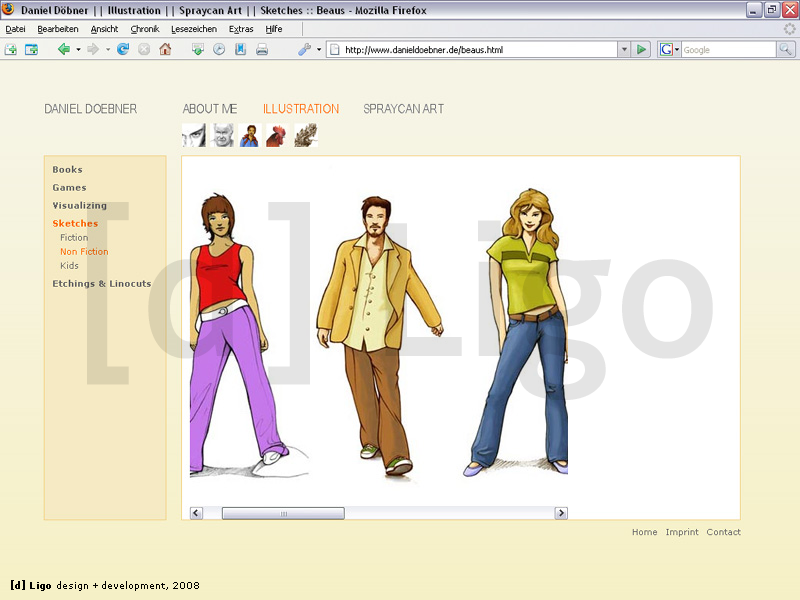Open the Non Fiction sub-category
Viewport: 800px width, 600px height.
[x=84, y=252]
